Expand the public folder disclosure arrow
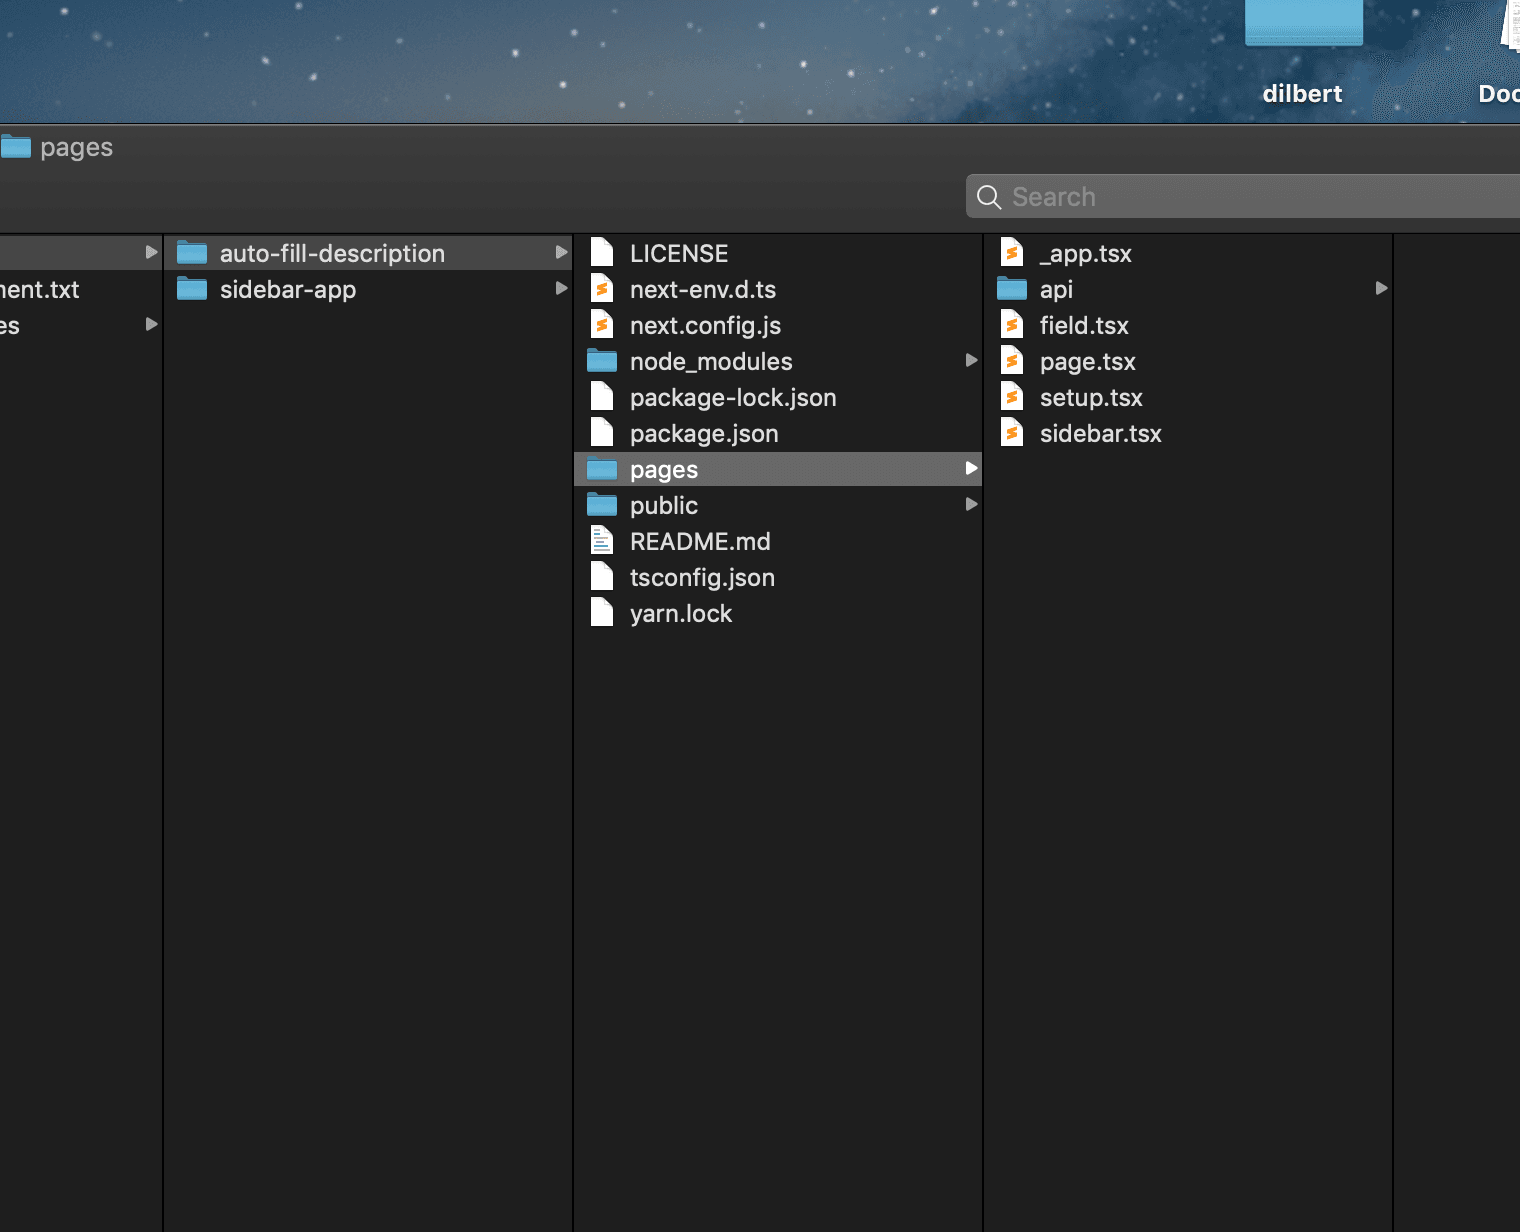Viewport: 1520px width, 1232px height. point(970,505)
